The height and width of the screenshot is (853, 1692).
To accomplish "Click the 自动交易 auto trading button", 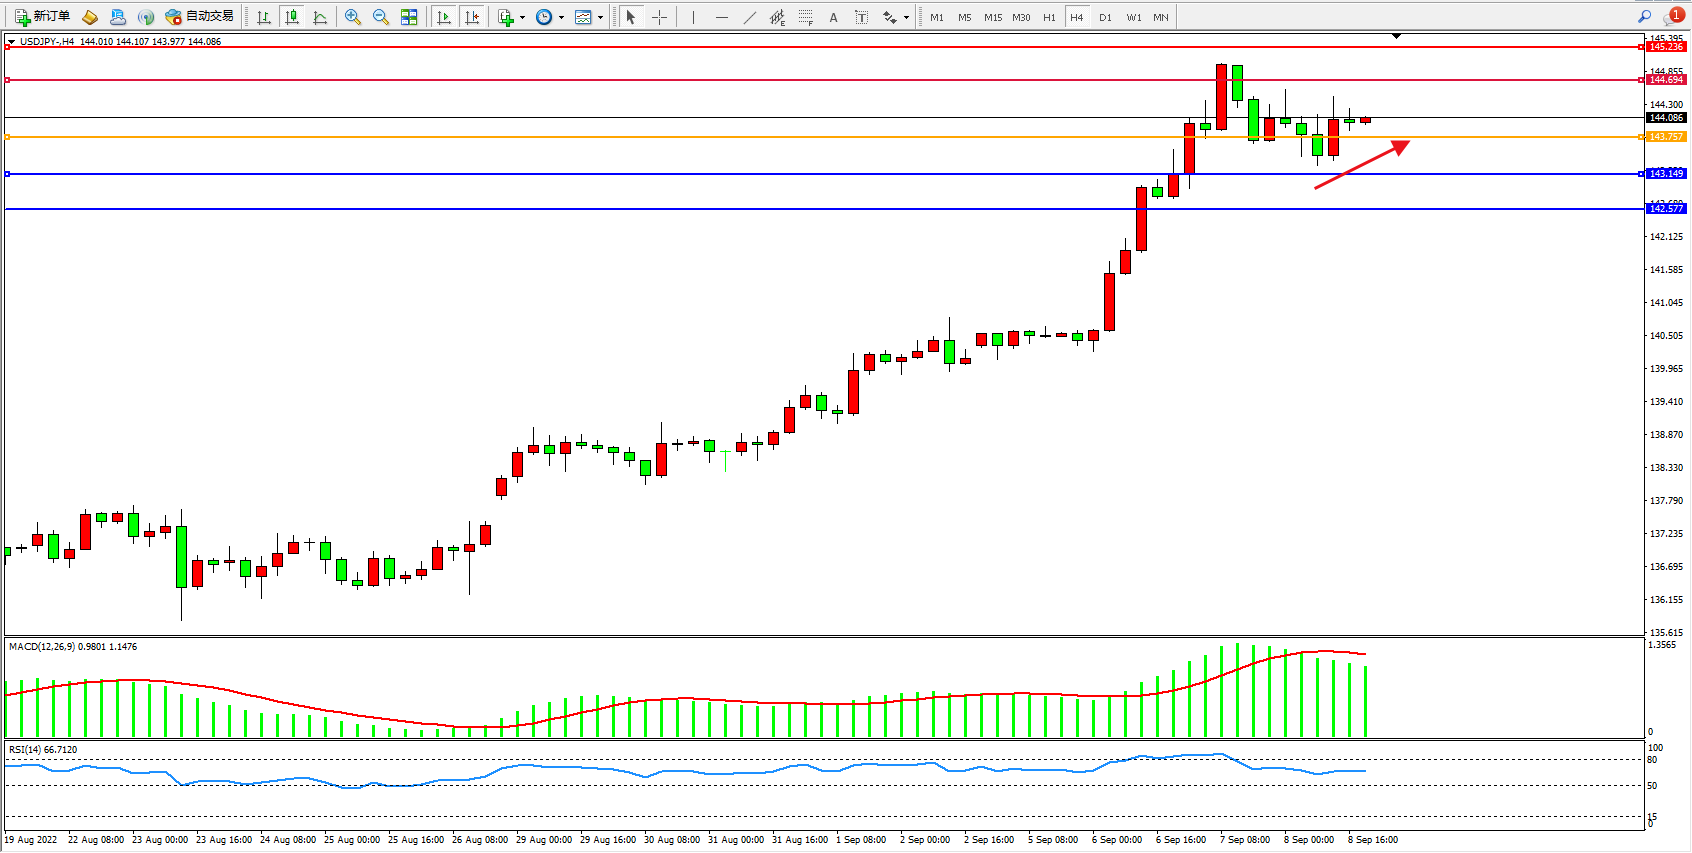I will [x=200, y=17].
